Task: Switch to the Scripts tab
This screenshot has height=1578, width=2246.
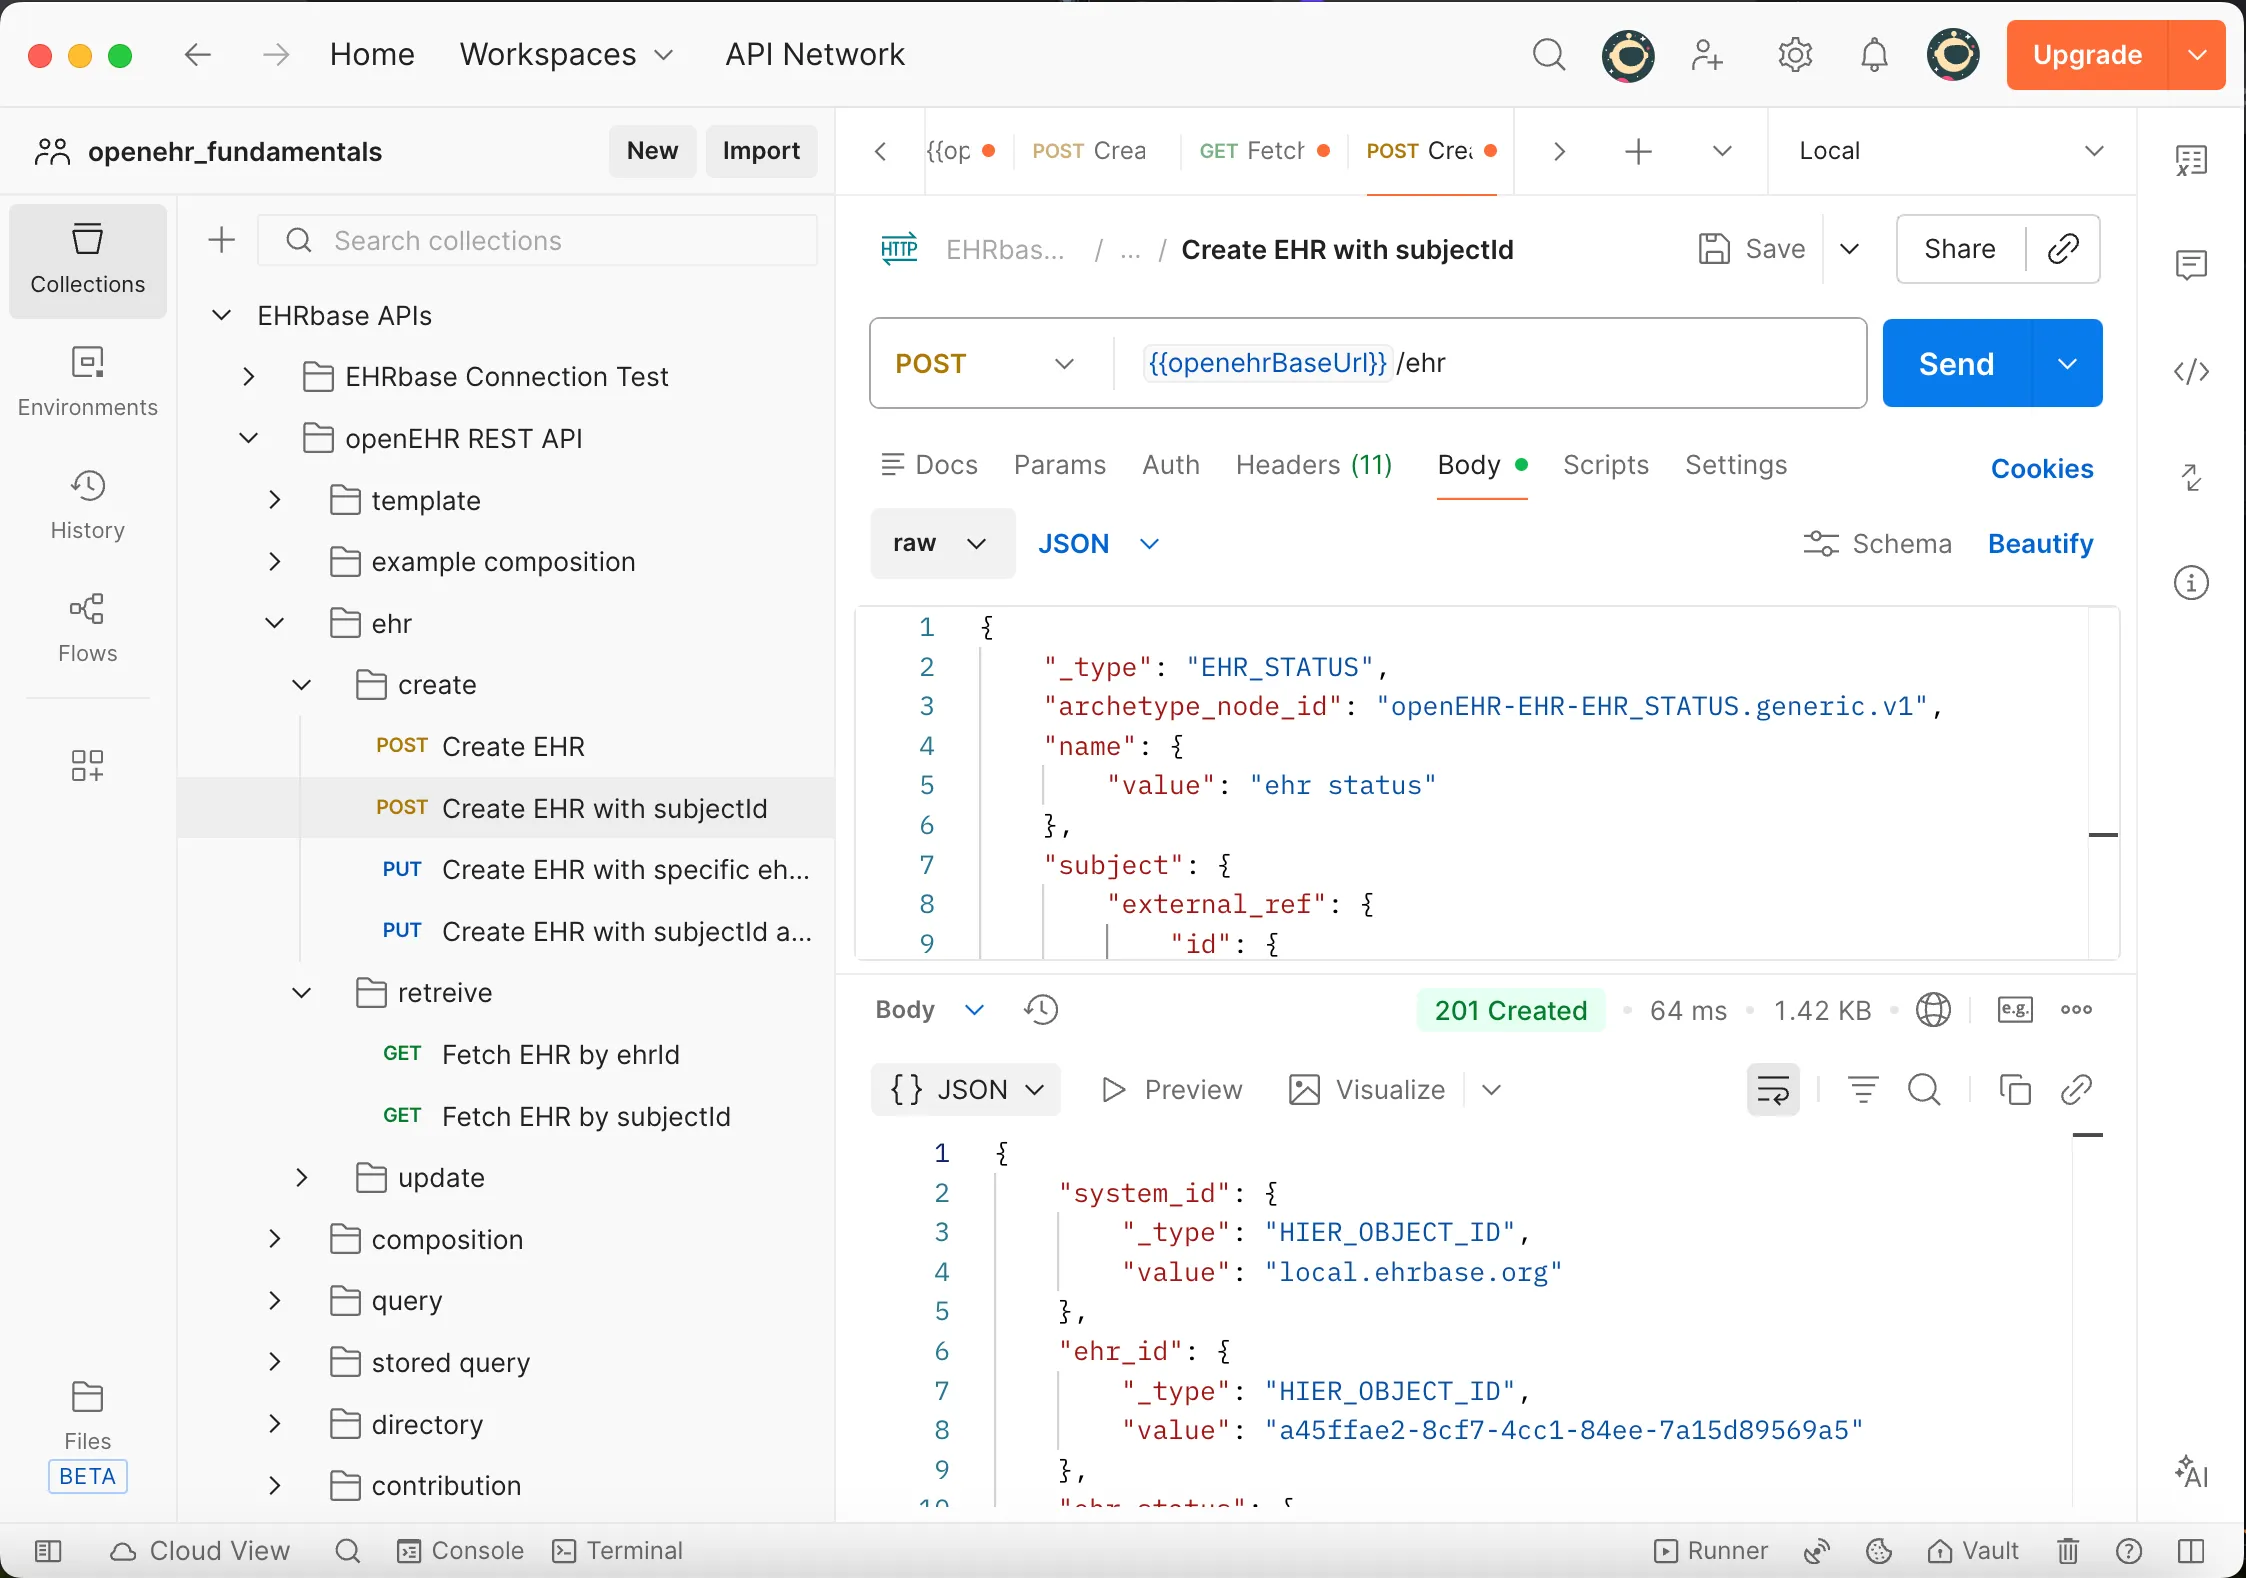Action: click(x=1605, y=465)
